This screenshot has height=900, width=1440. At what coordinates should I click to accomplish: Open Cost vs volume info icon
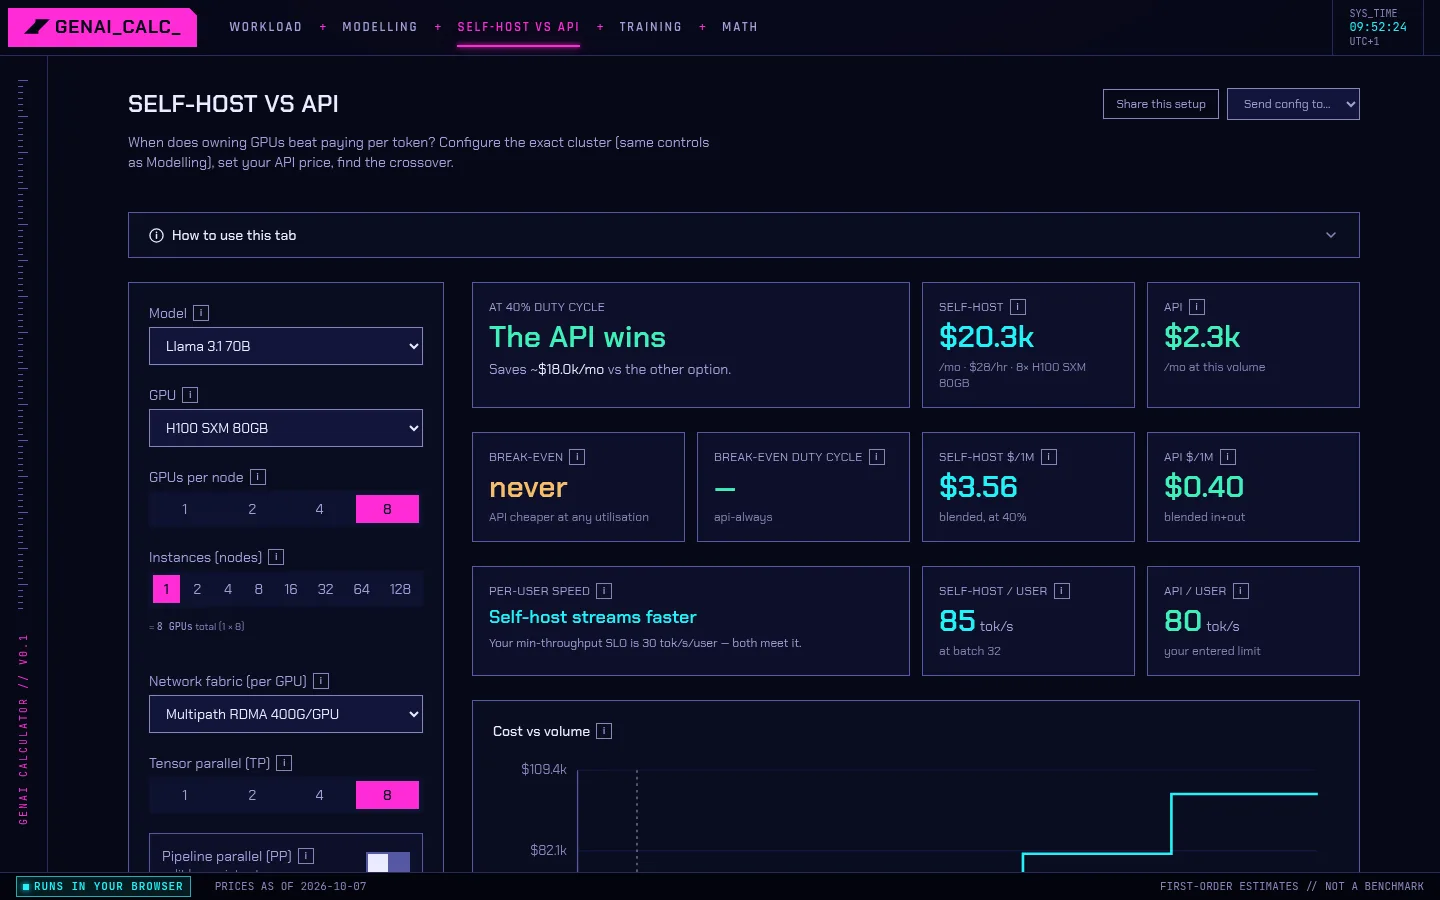click(604, 731)
